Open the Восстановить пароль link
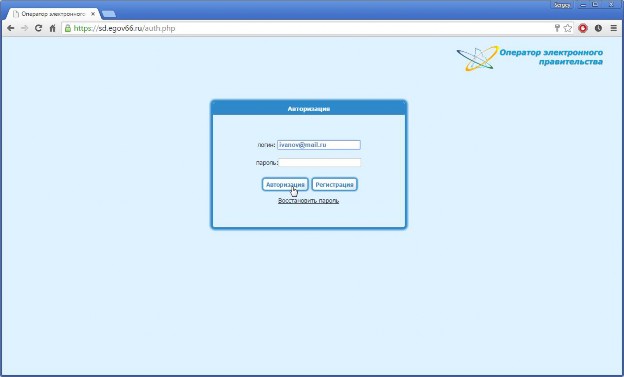The width and height of the screenshot is (624, 377). click(x=308, y=201)
